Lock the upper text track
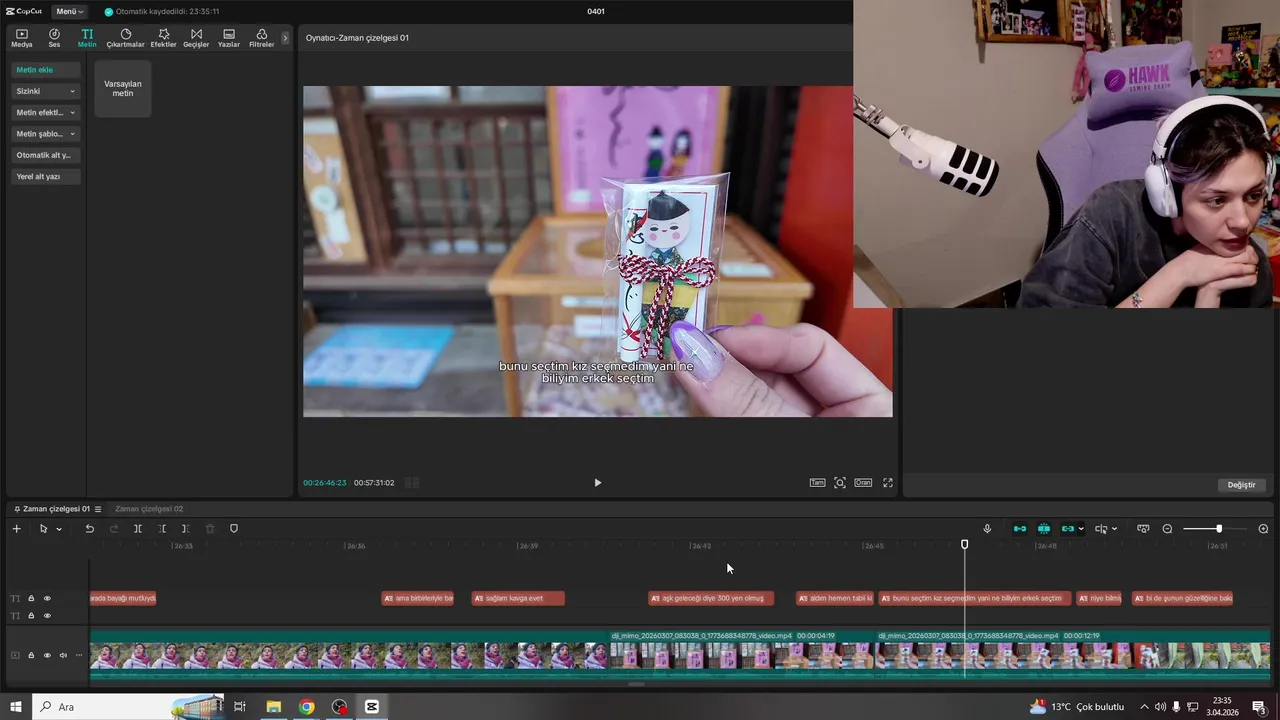The image size is (1280, 720). (x=31, y=599)
